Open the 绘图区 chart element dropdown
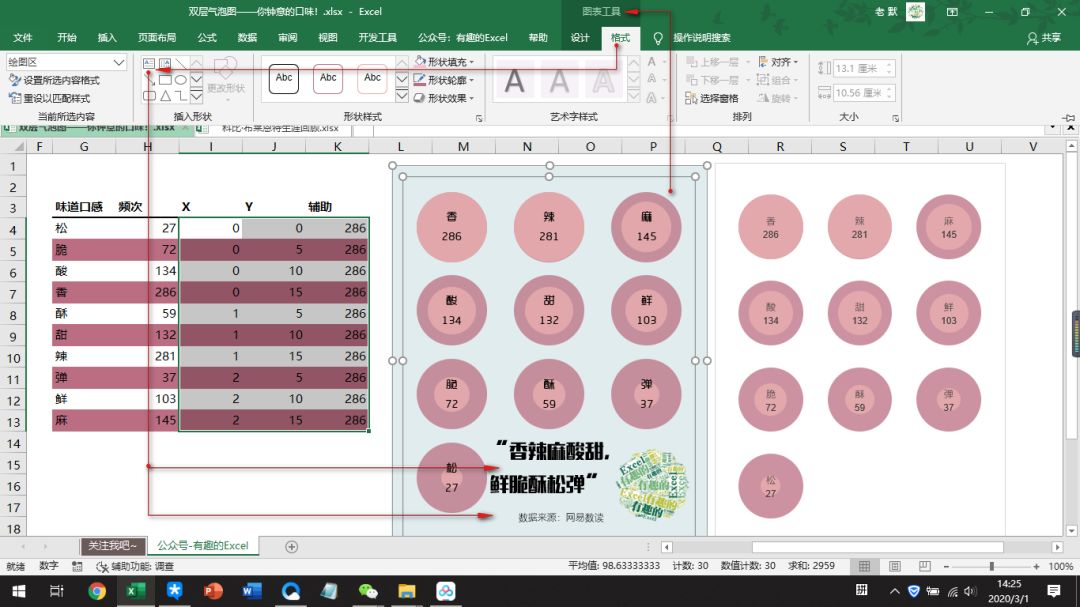 click(x=65, y=62)
